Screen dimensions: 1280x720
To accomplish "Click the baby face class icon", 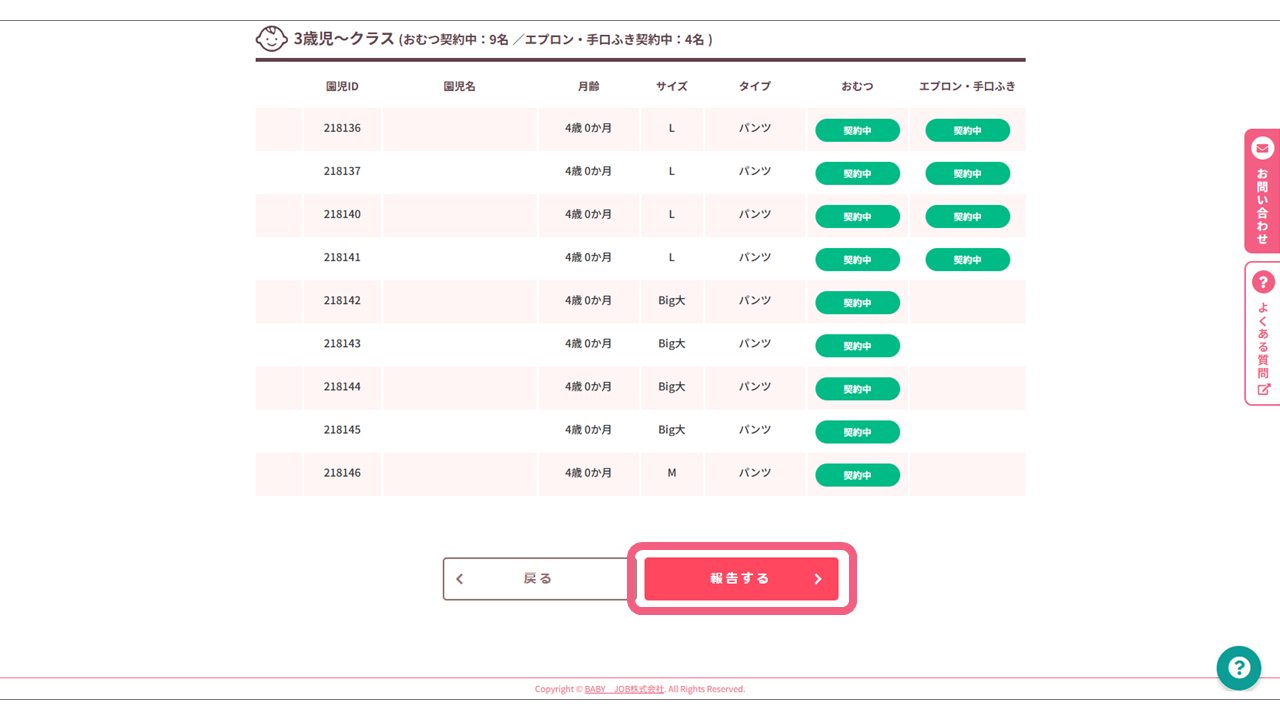I will tap(271, 39).
